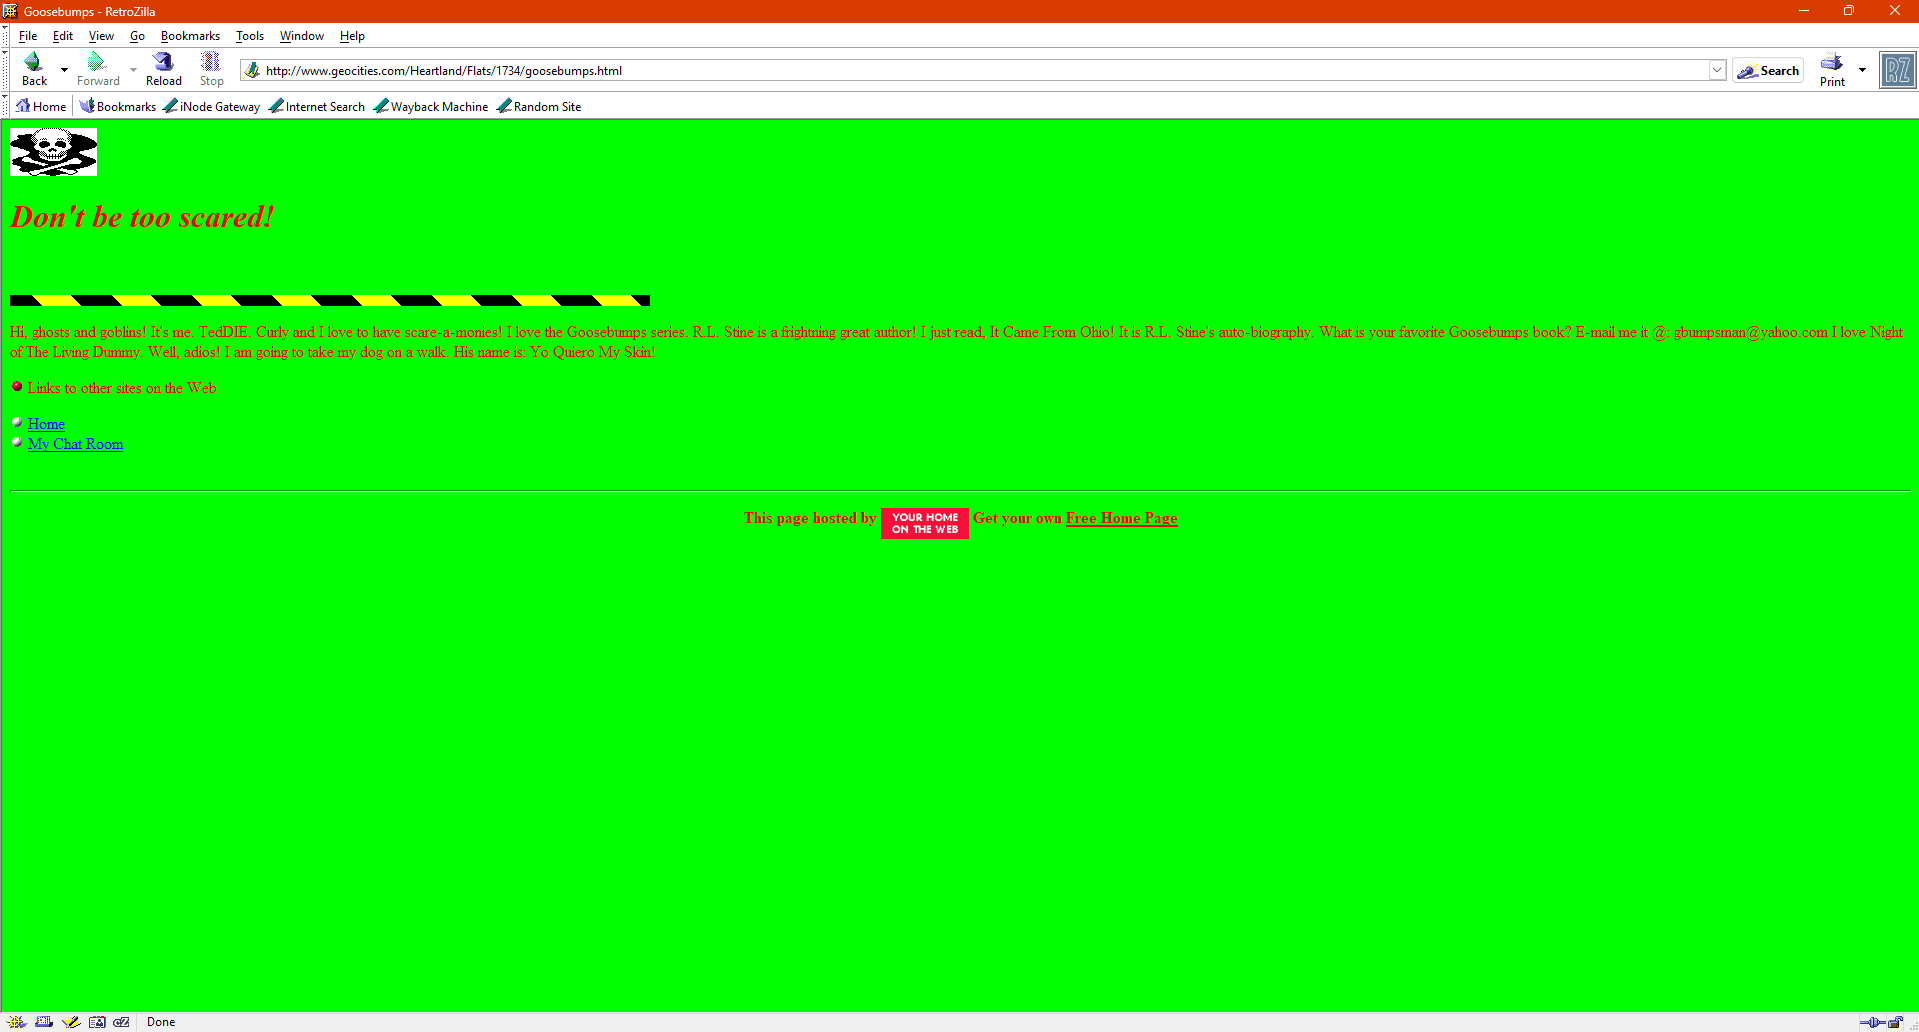
Task: Open the Bookmarks folder on personal toolbar
Action: point(118,106)
